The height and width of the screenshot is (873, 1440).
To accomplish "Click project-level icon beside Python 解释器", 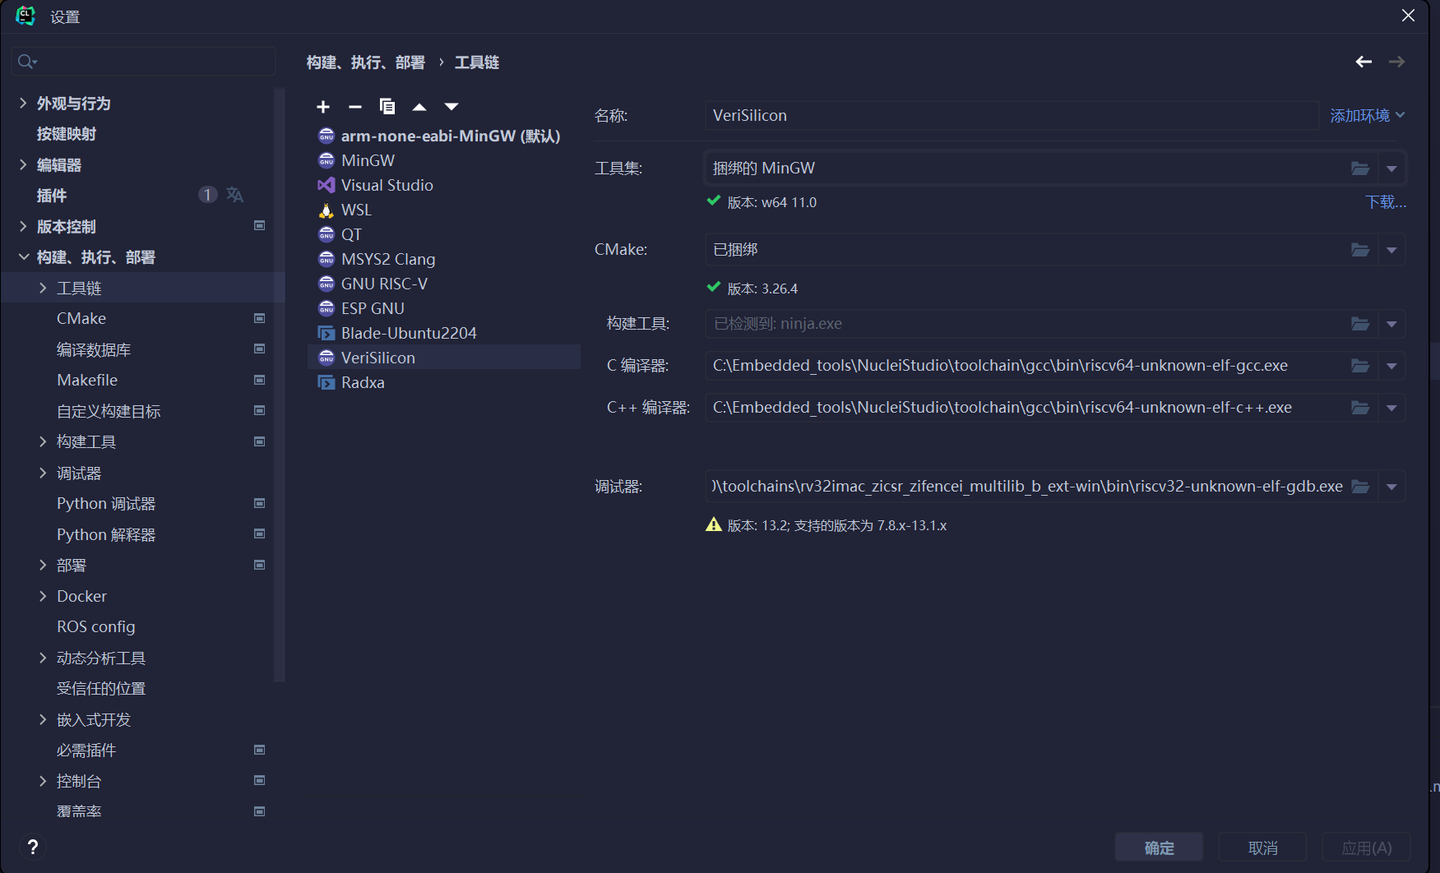I will [260, 534].
